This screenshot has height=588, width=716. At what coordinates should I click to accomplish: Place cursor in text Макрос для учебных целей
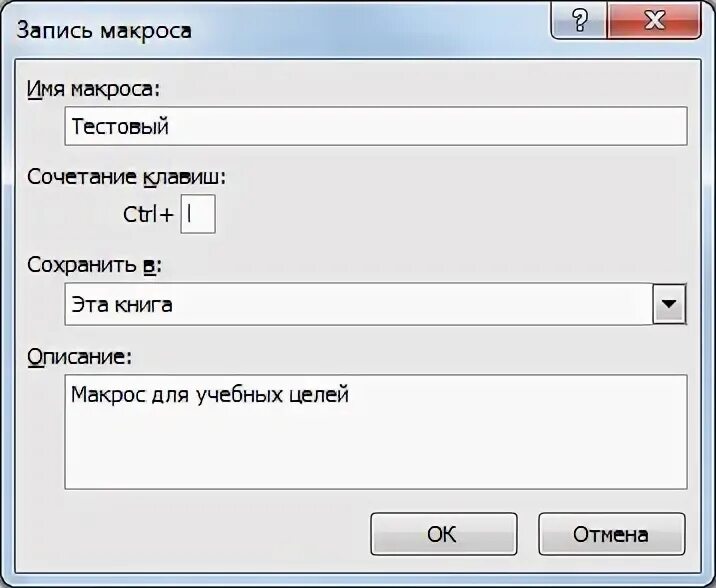(x=210, y=395)
